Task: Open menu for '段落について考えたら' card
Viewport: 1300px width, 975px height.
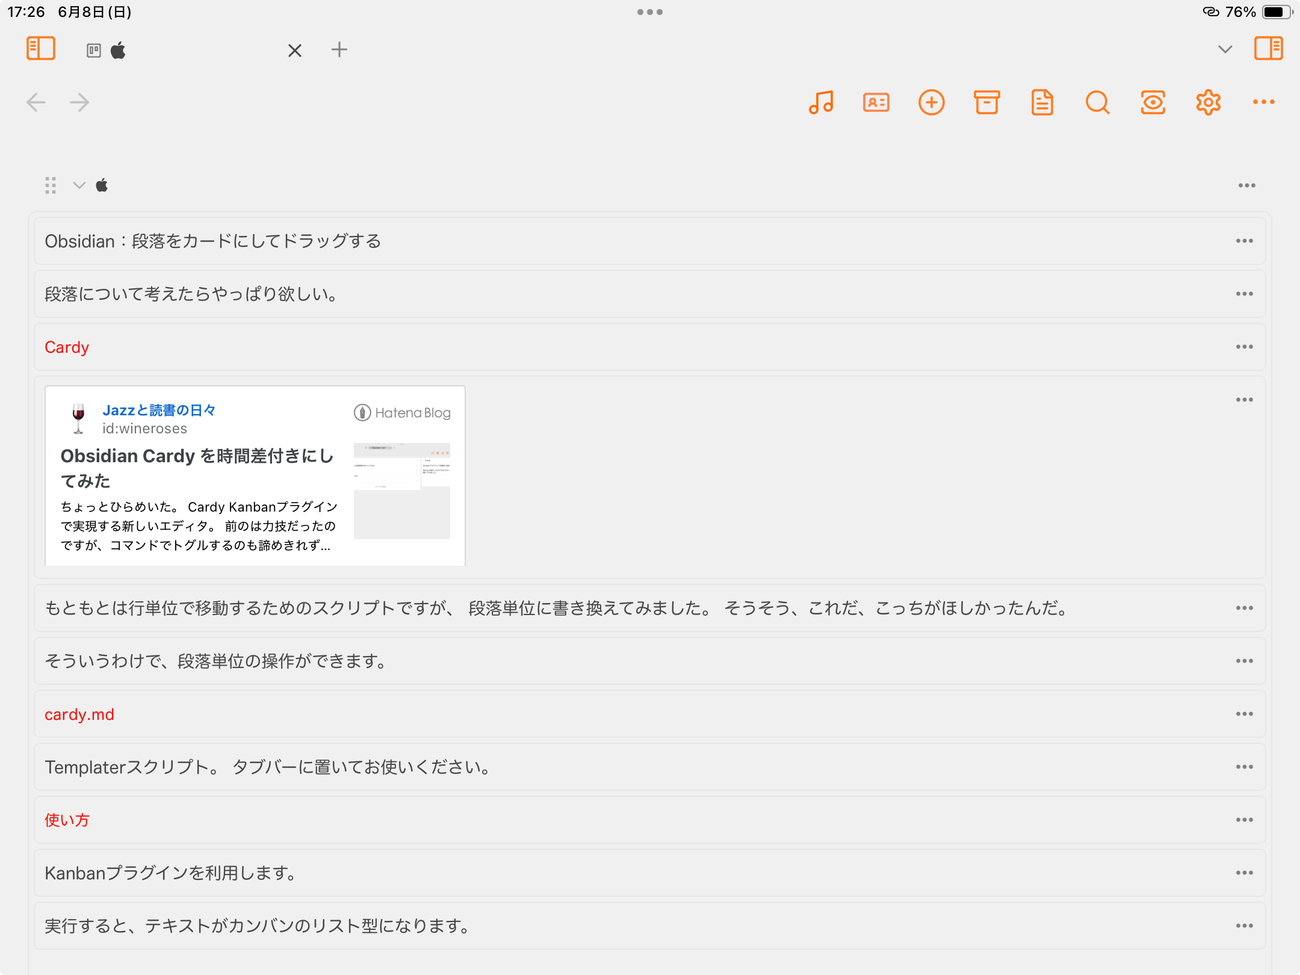Action: point(1244,294)
